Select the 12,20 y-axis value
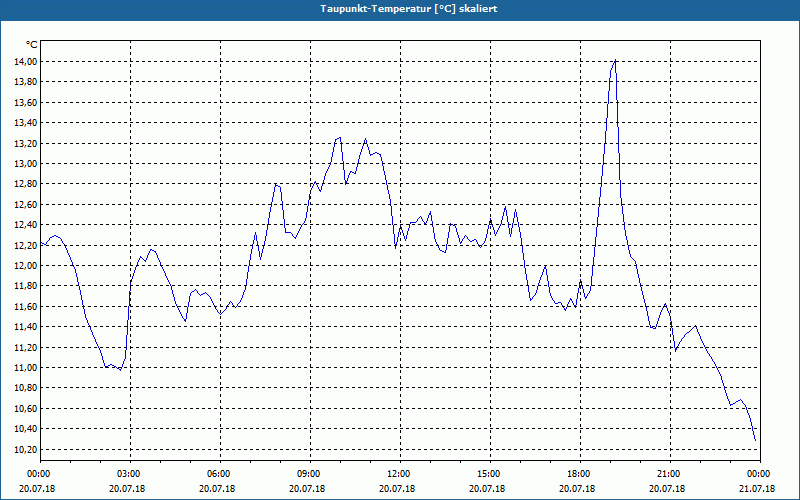The width and height of the screenshot is (800, 500). coord(27,245)
